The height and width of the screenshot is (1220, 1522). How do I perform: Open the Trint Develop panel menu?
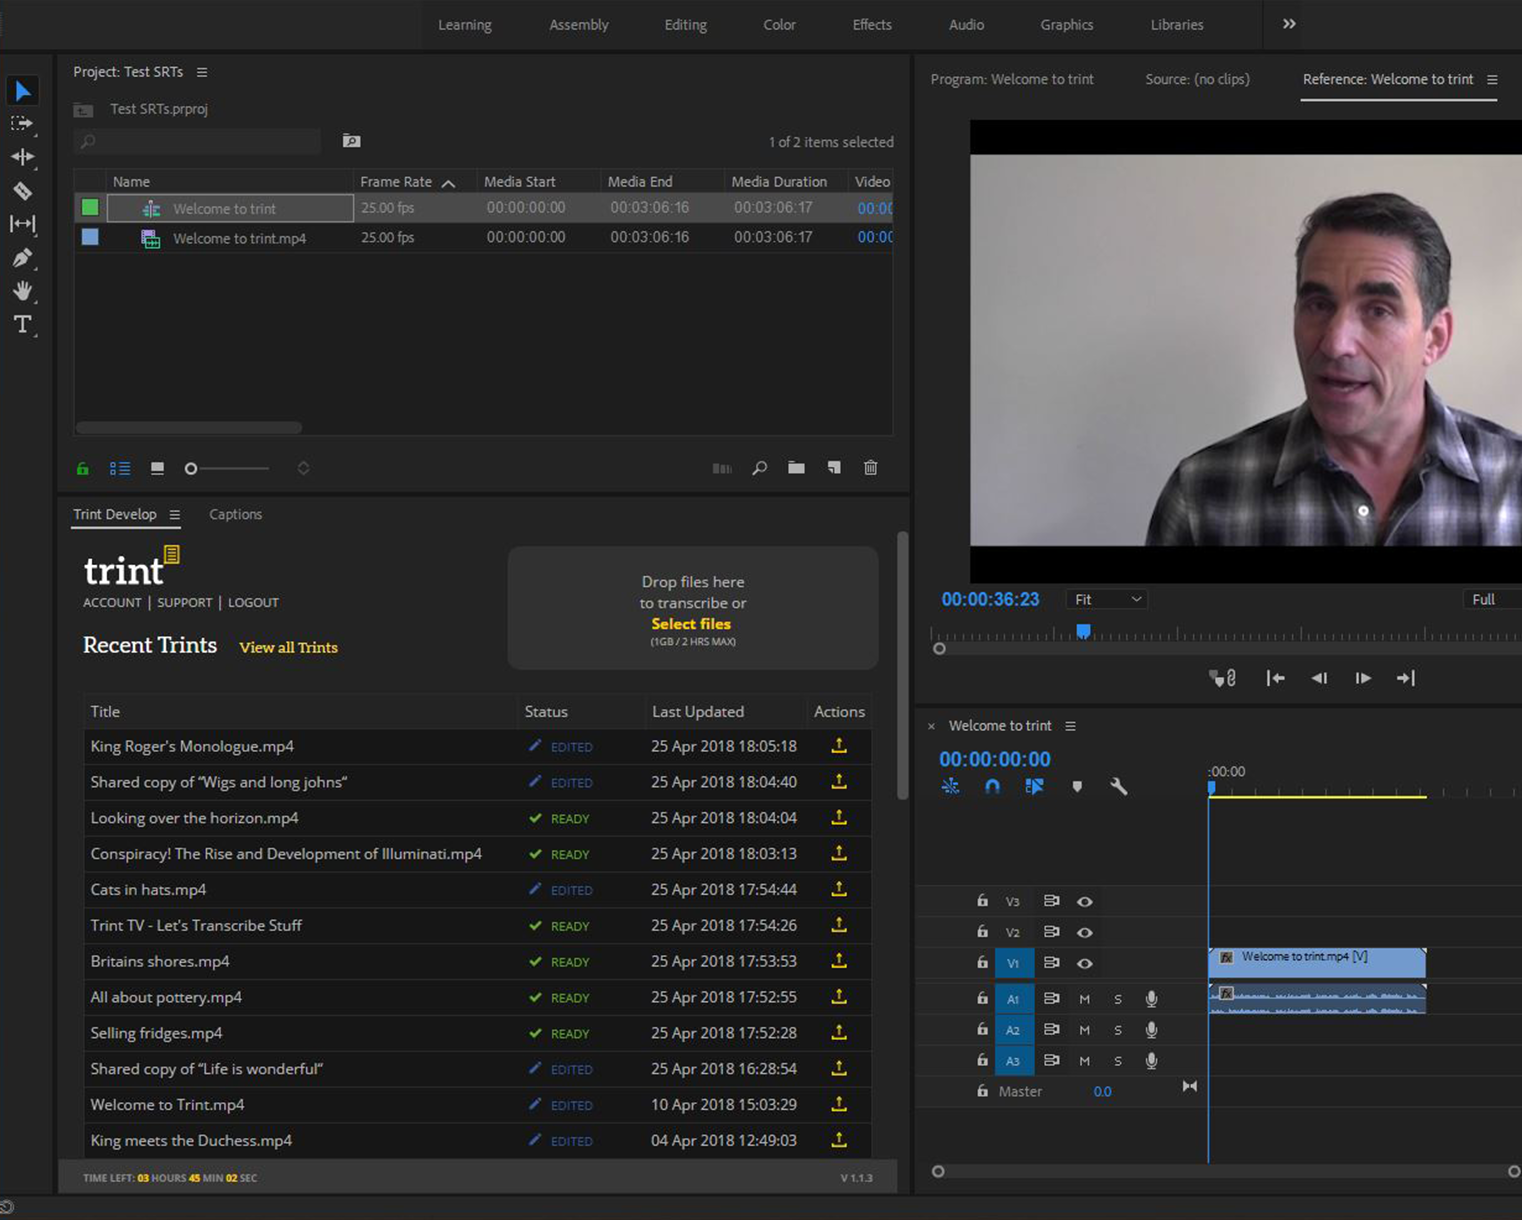point(175,515)
